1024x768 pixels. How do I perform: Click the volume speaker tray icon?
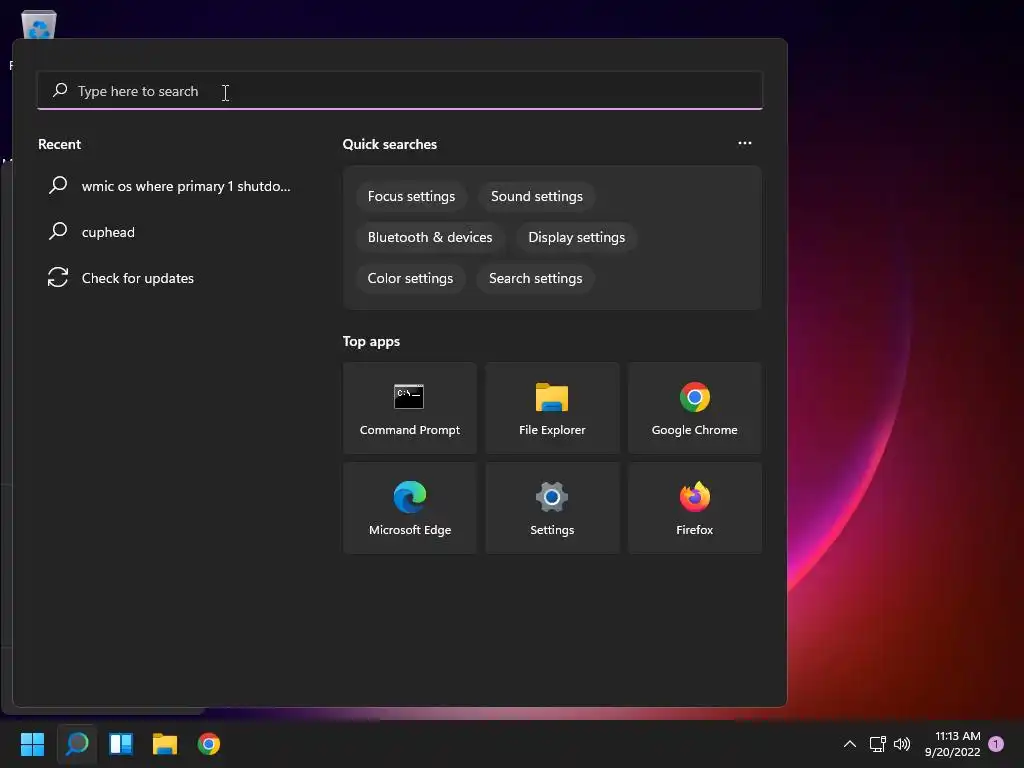pyautogui.click(x=902, y=744)
